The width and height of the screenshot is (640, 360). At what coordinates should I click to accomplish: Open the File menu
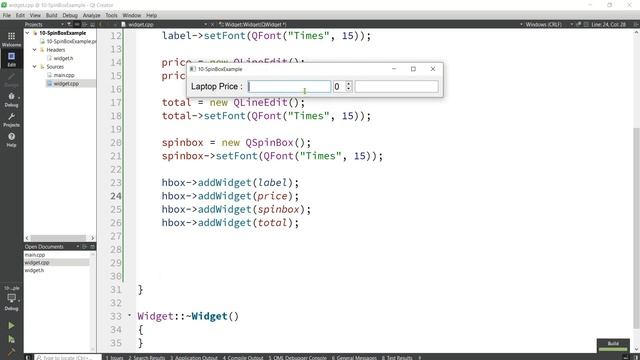(7, 16)
